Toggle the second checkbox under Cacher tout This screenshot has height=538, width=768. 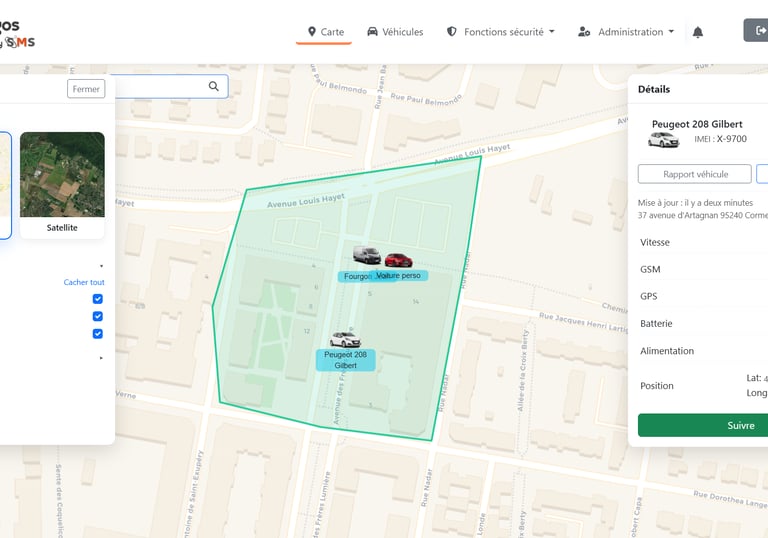[97, 317]
